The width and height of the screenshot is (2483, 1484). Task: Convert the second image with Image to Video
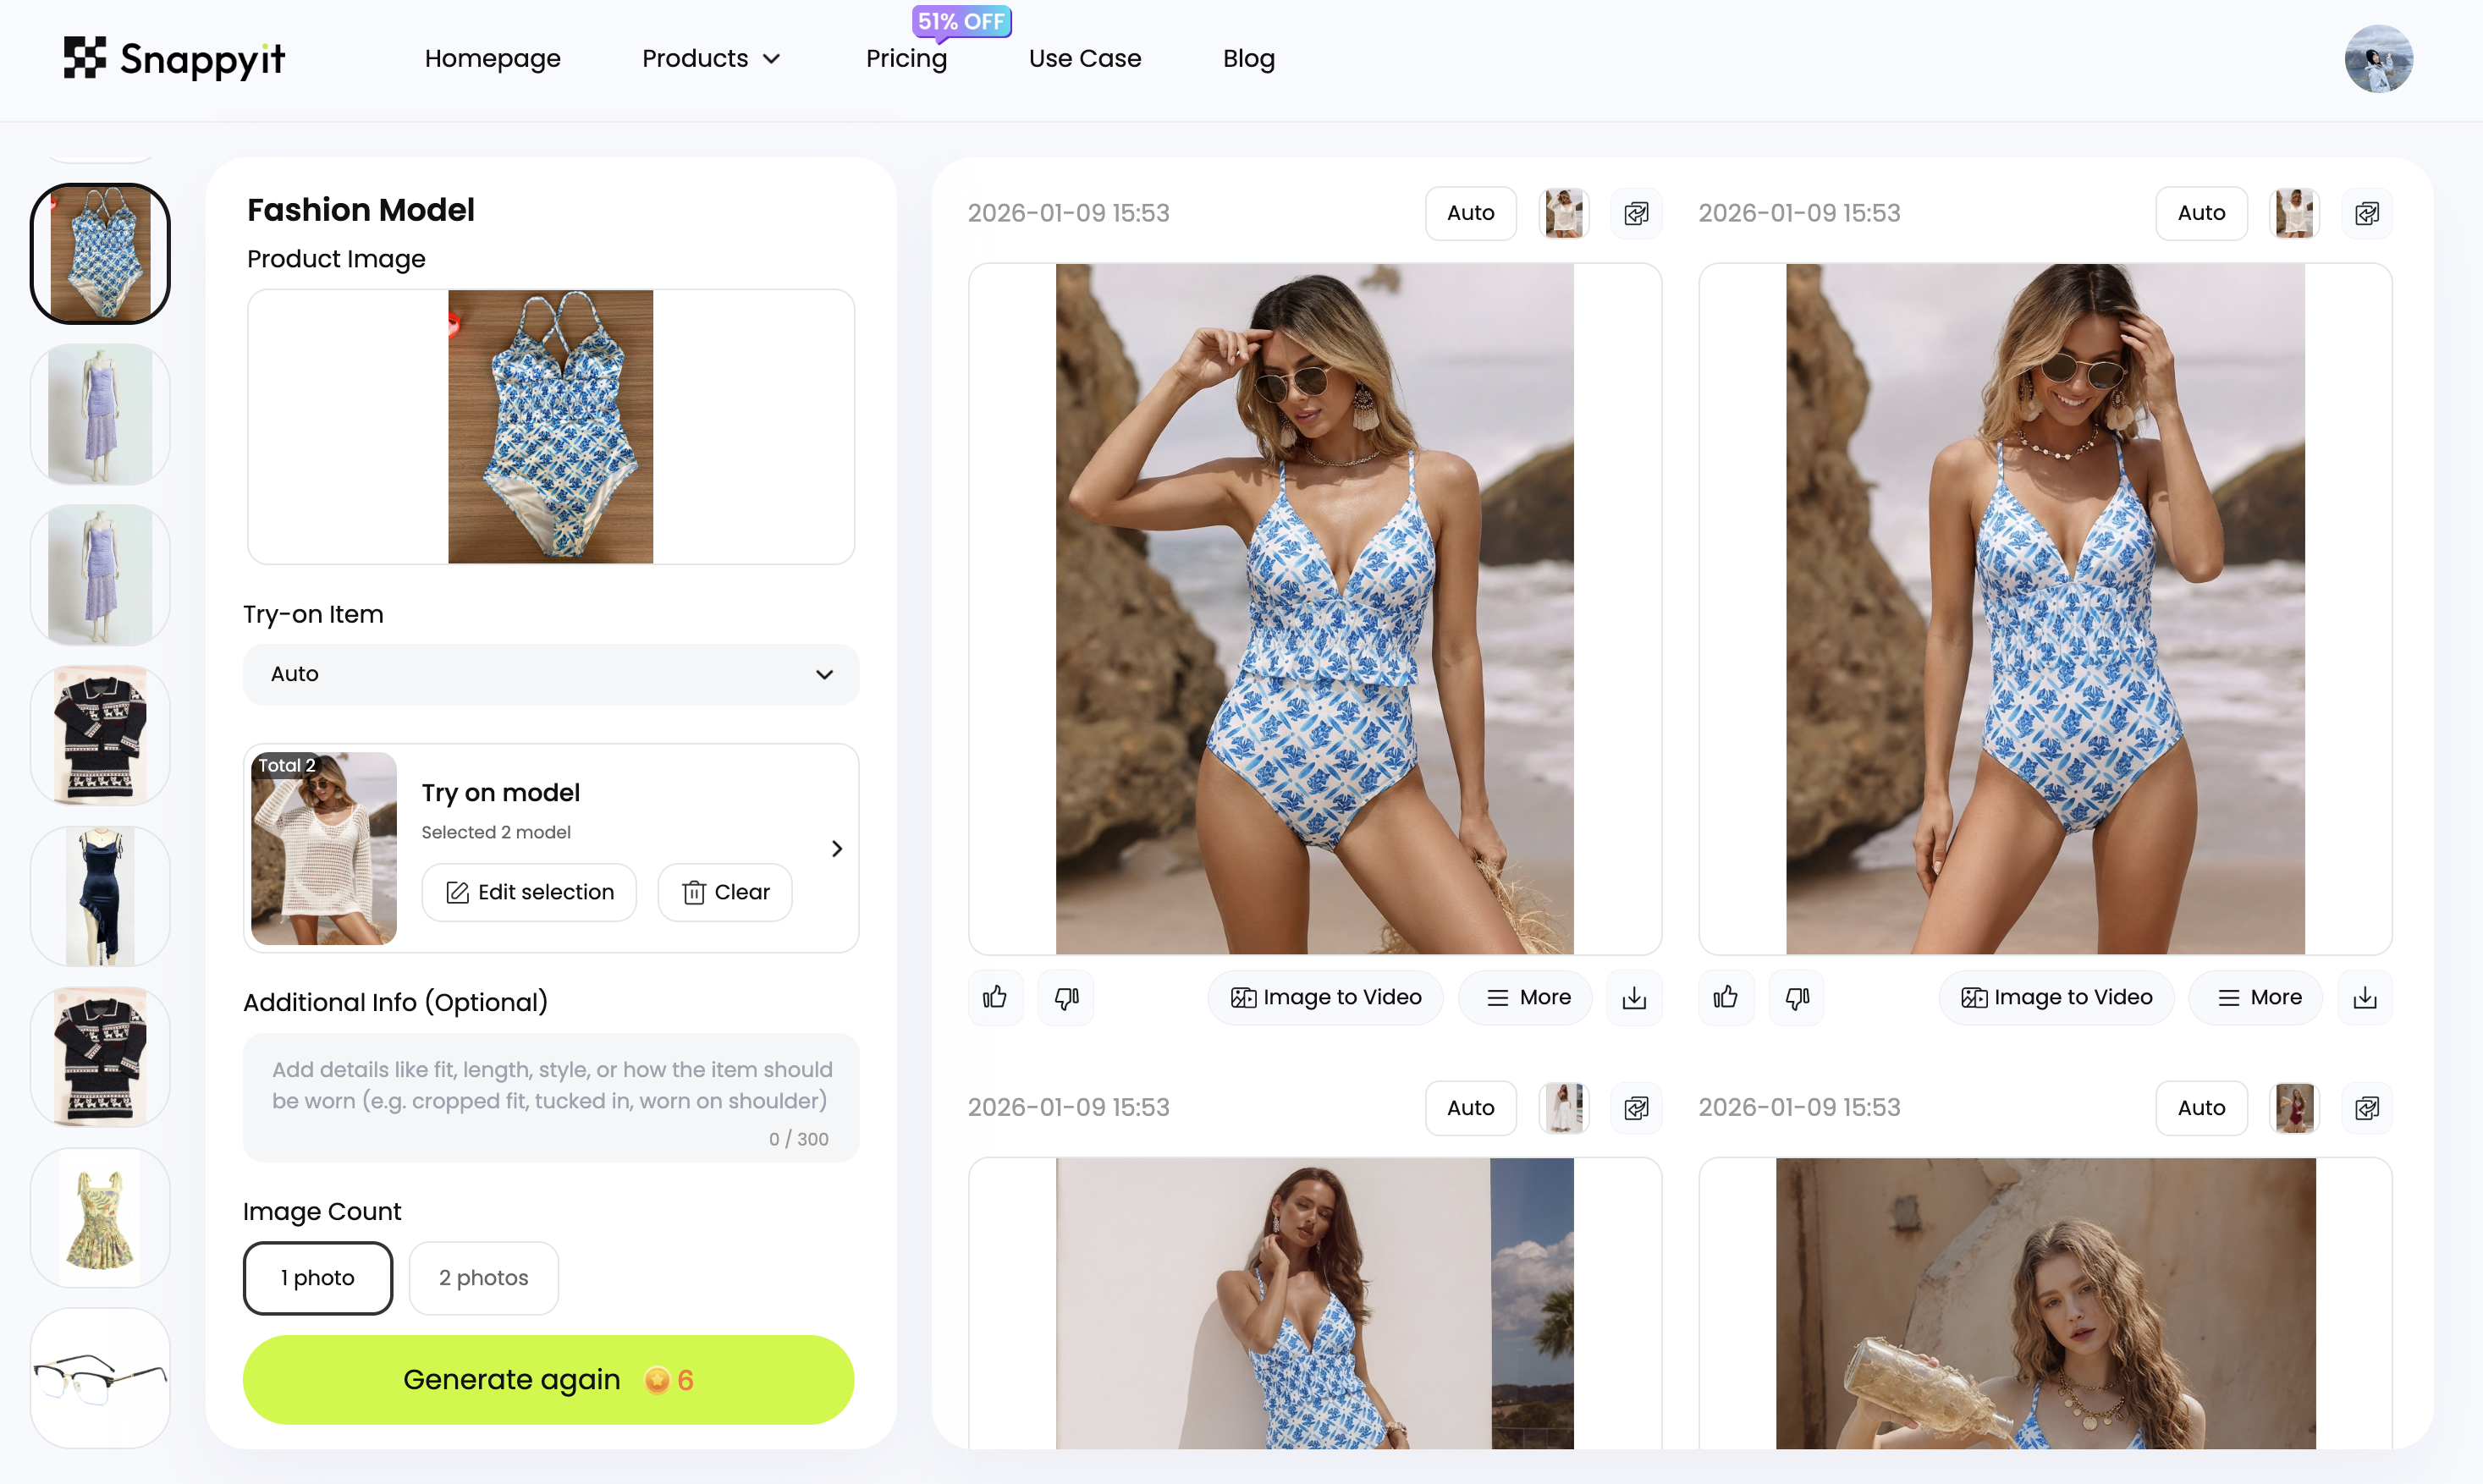click(2056, 997)
